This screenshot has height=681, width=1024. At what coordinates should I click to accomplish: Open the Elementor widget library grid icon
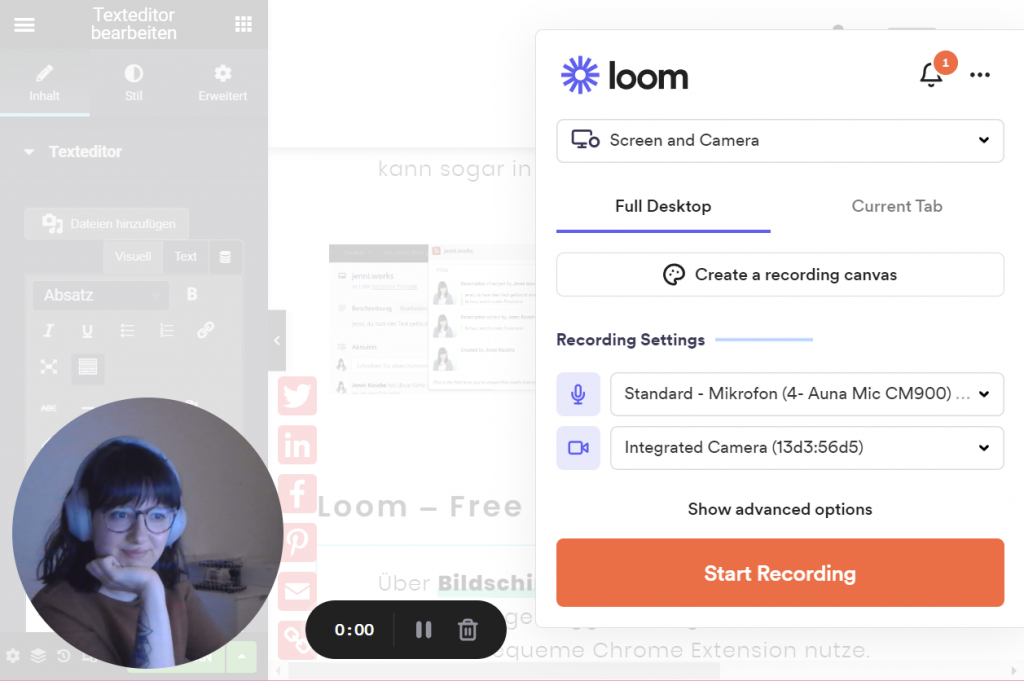click(x=242, y=23)
